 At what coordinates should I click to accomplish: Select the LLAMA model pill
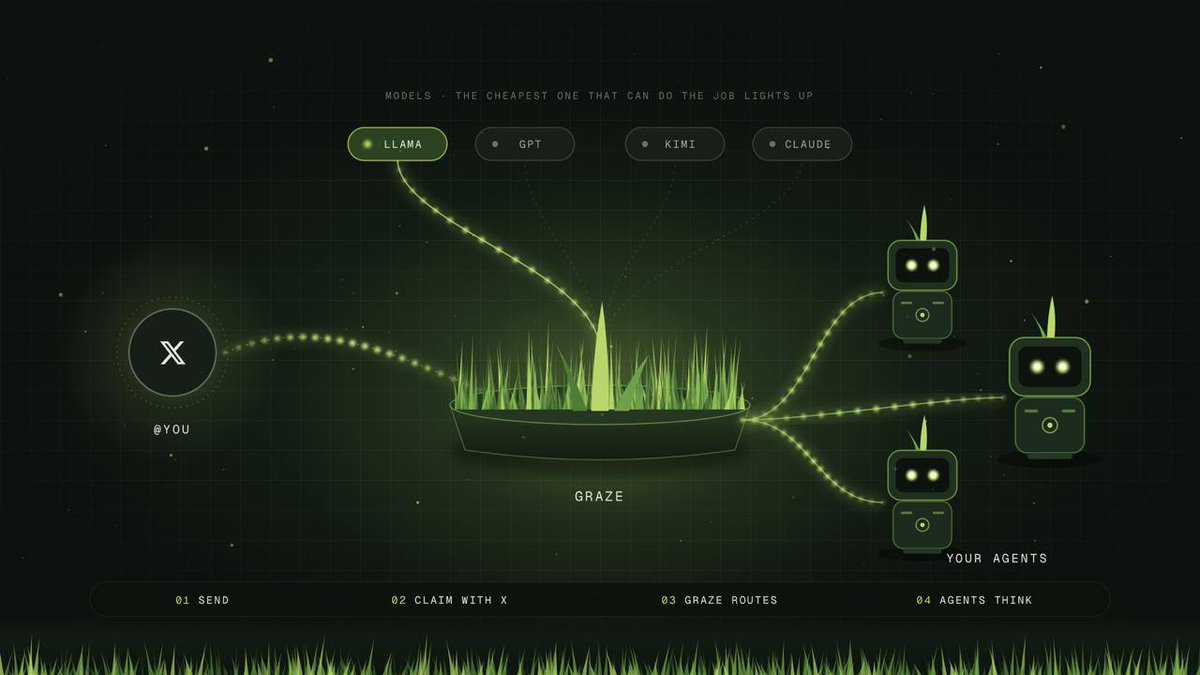coord(397,144)
